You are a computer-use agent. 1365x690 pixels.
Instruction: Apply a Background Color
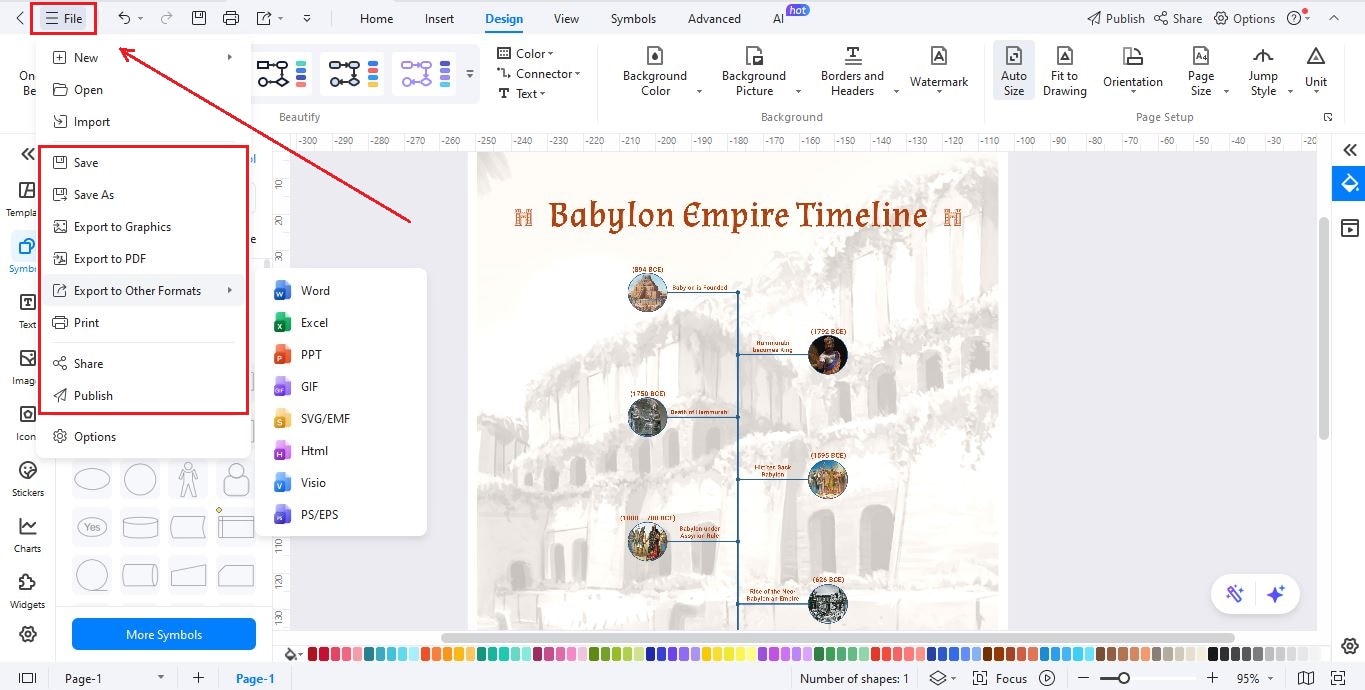tap(655, 70)
